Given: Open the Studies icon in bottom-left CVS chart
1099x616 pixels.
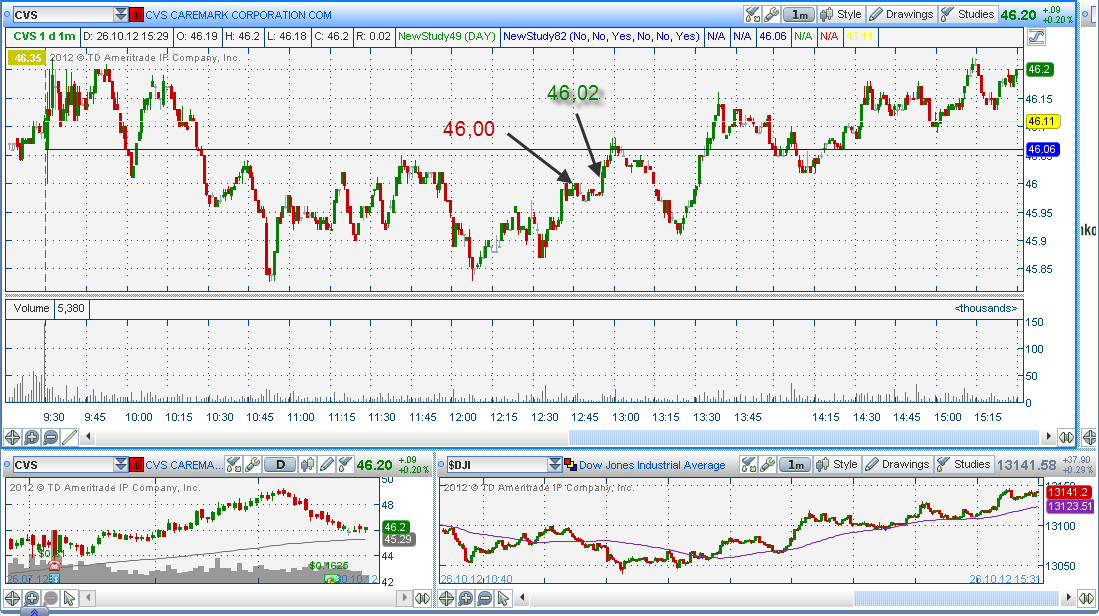Looking at the screenshot, I should 345,465.
